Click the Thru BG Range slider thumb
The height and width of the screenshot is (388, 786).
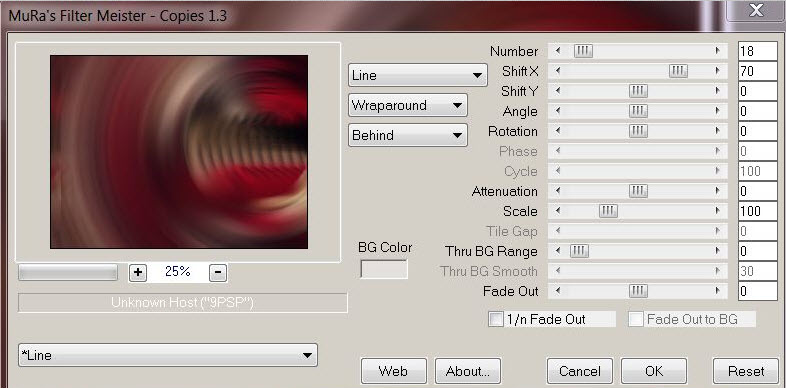click(579, 251)
